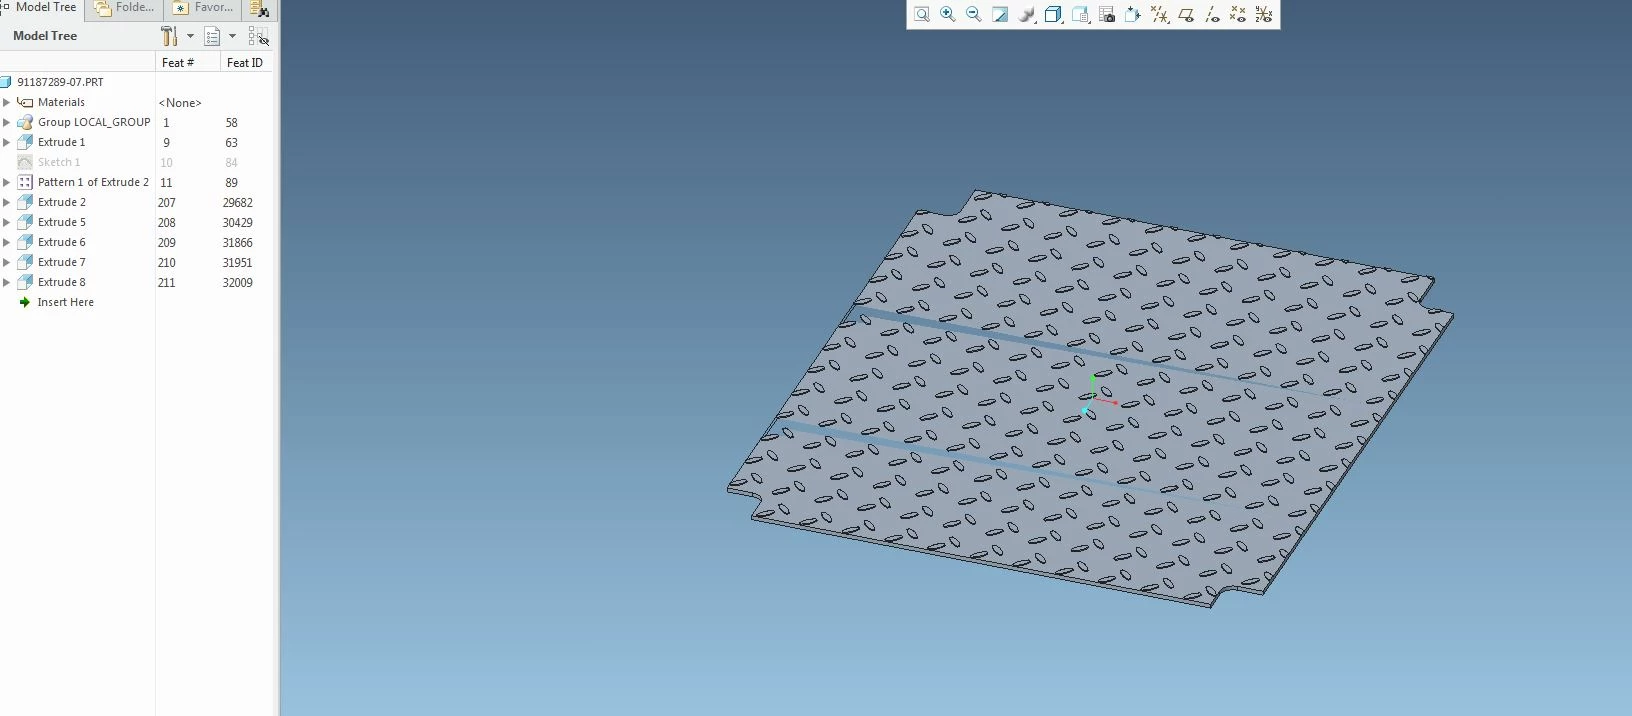
Task: Toggle datum plane display
Action: (1186, 14)
